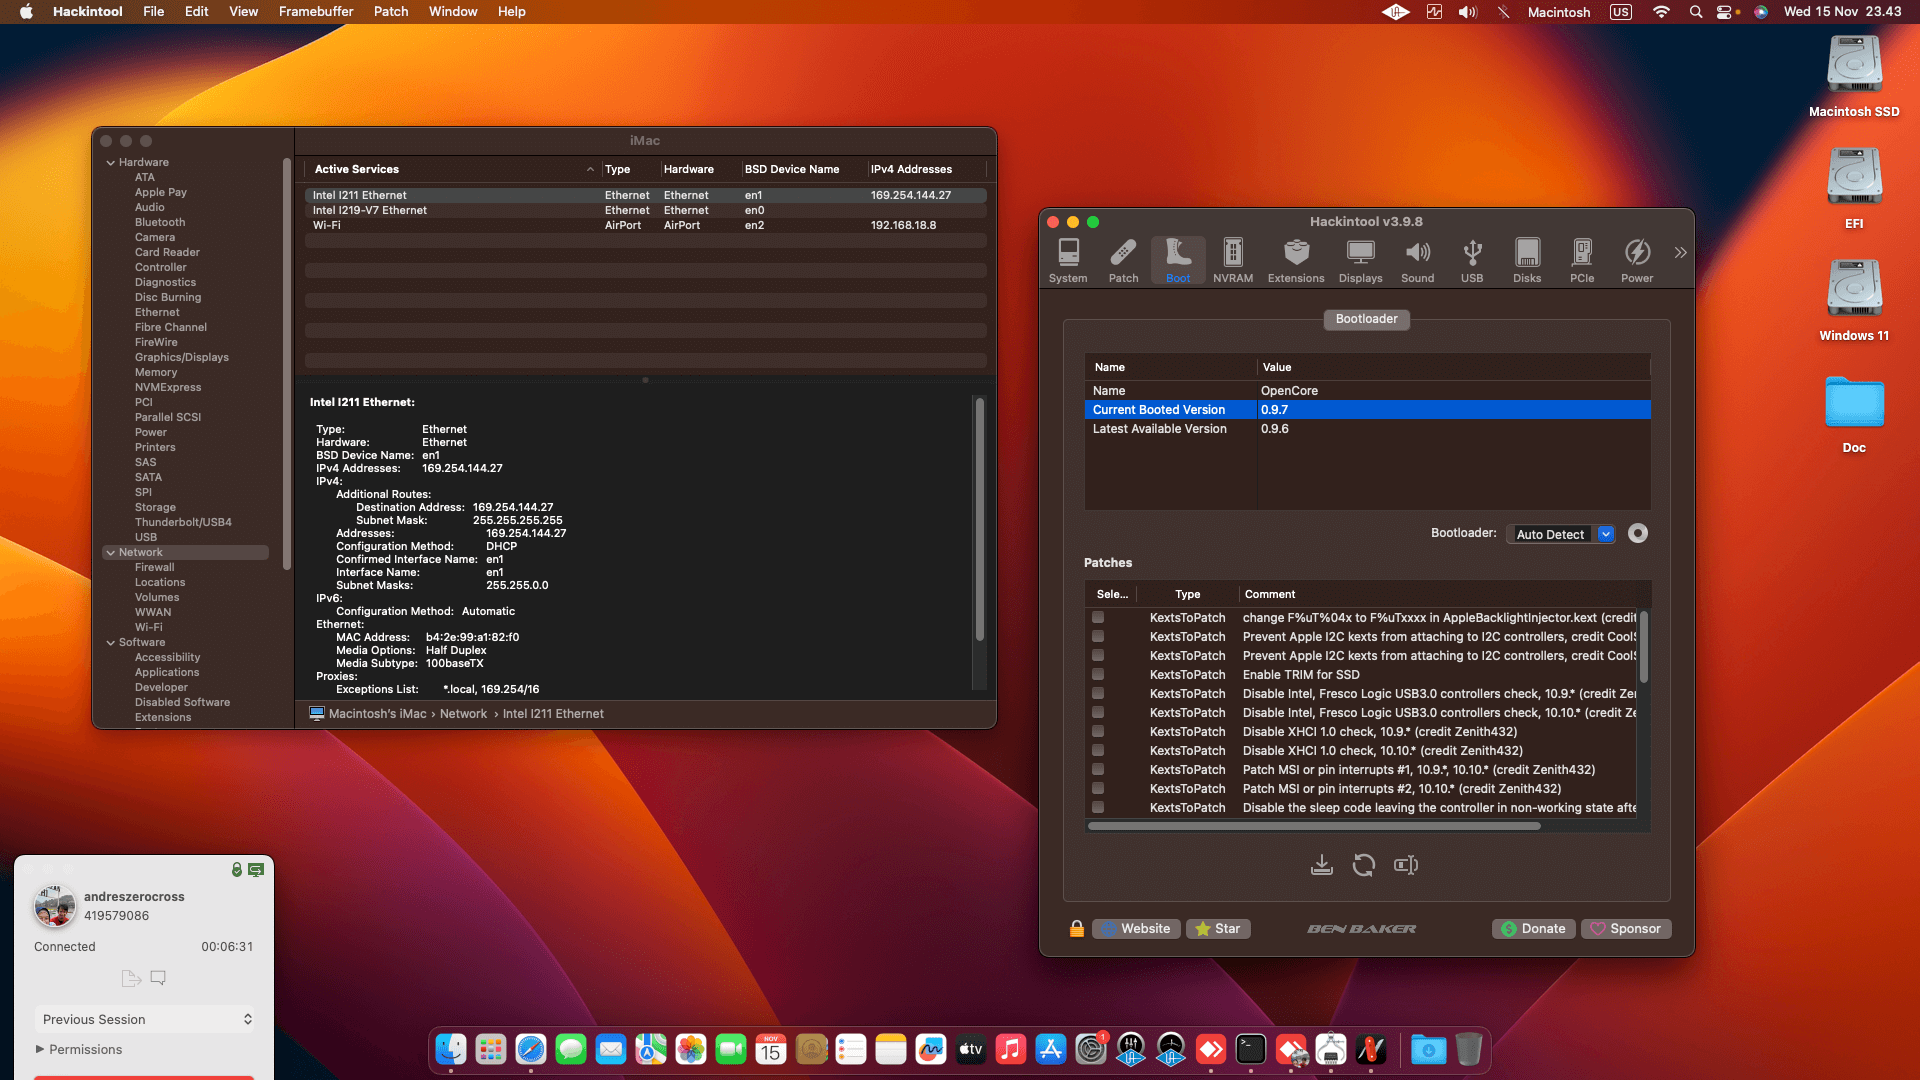Click the patches list vertical scrollbar

pos(1643,647)
